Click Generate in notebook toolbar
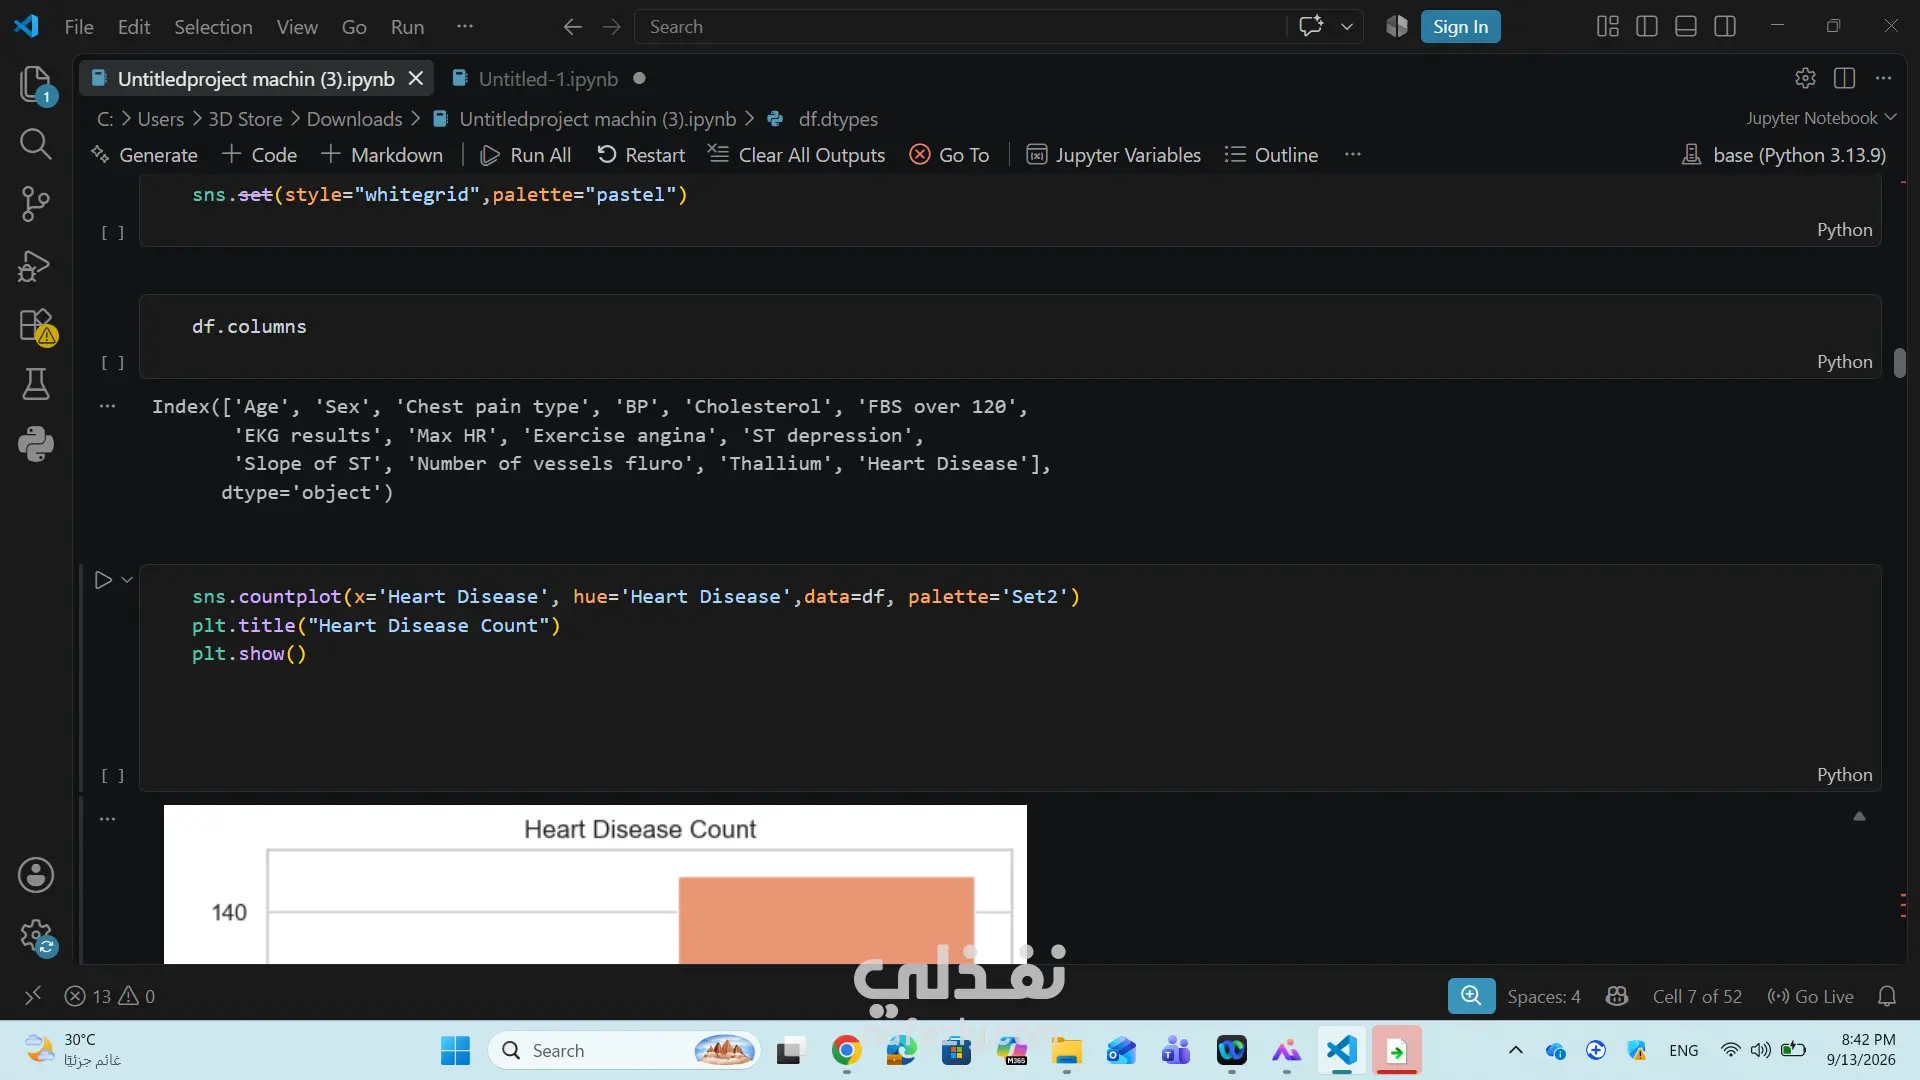This screenshot has width=1920, height=1080. click(144, 155)
